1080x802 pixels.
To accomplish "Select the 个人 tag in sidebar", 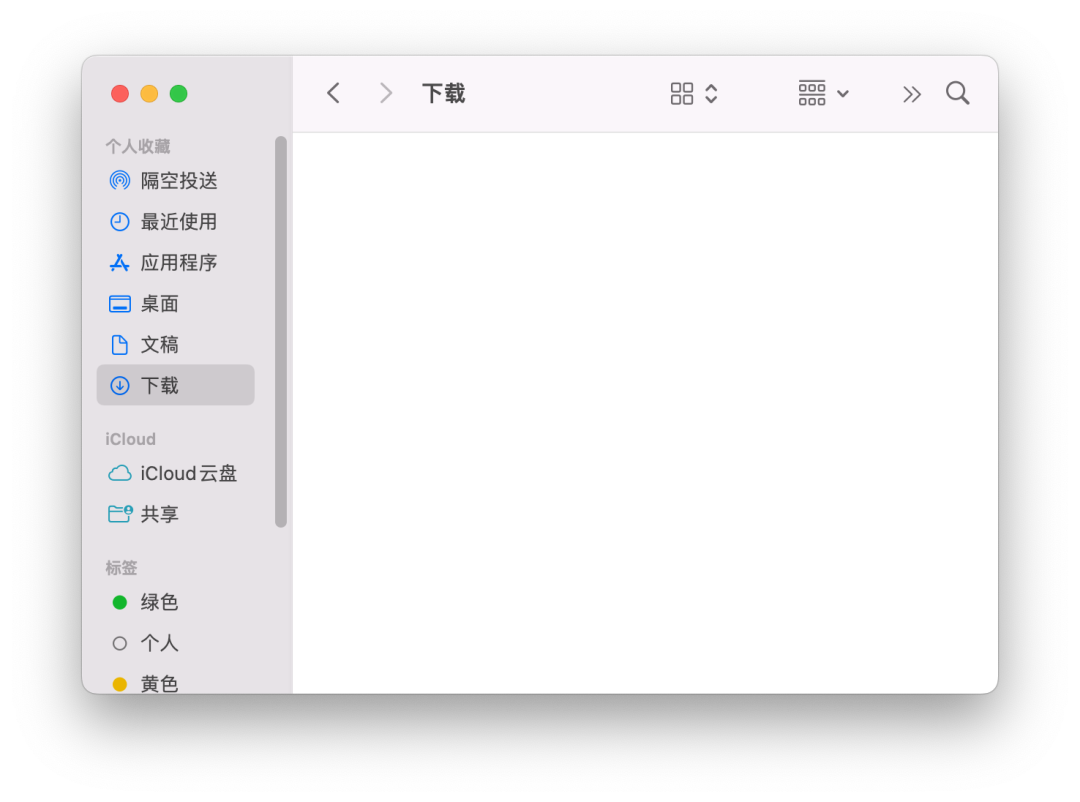I will 176,644.
